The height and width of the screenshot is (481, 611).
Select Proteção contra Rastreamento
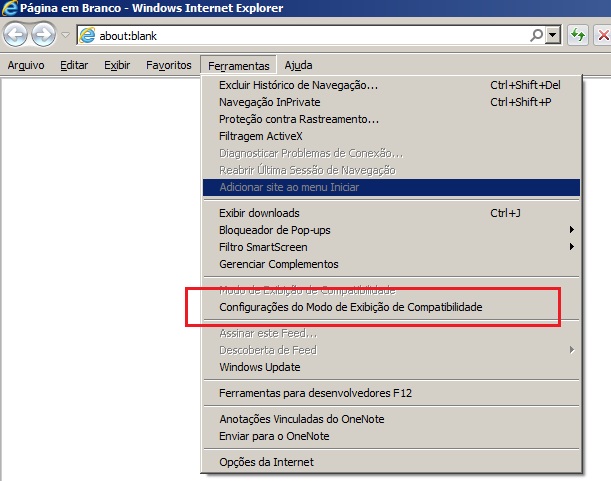(391, 119)
